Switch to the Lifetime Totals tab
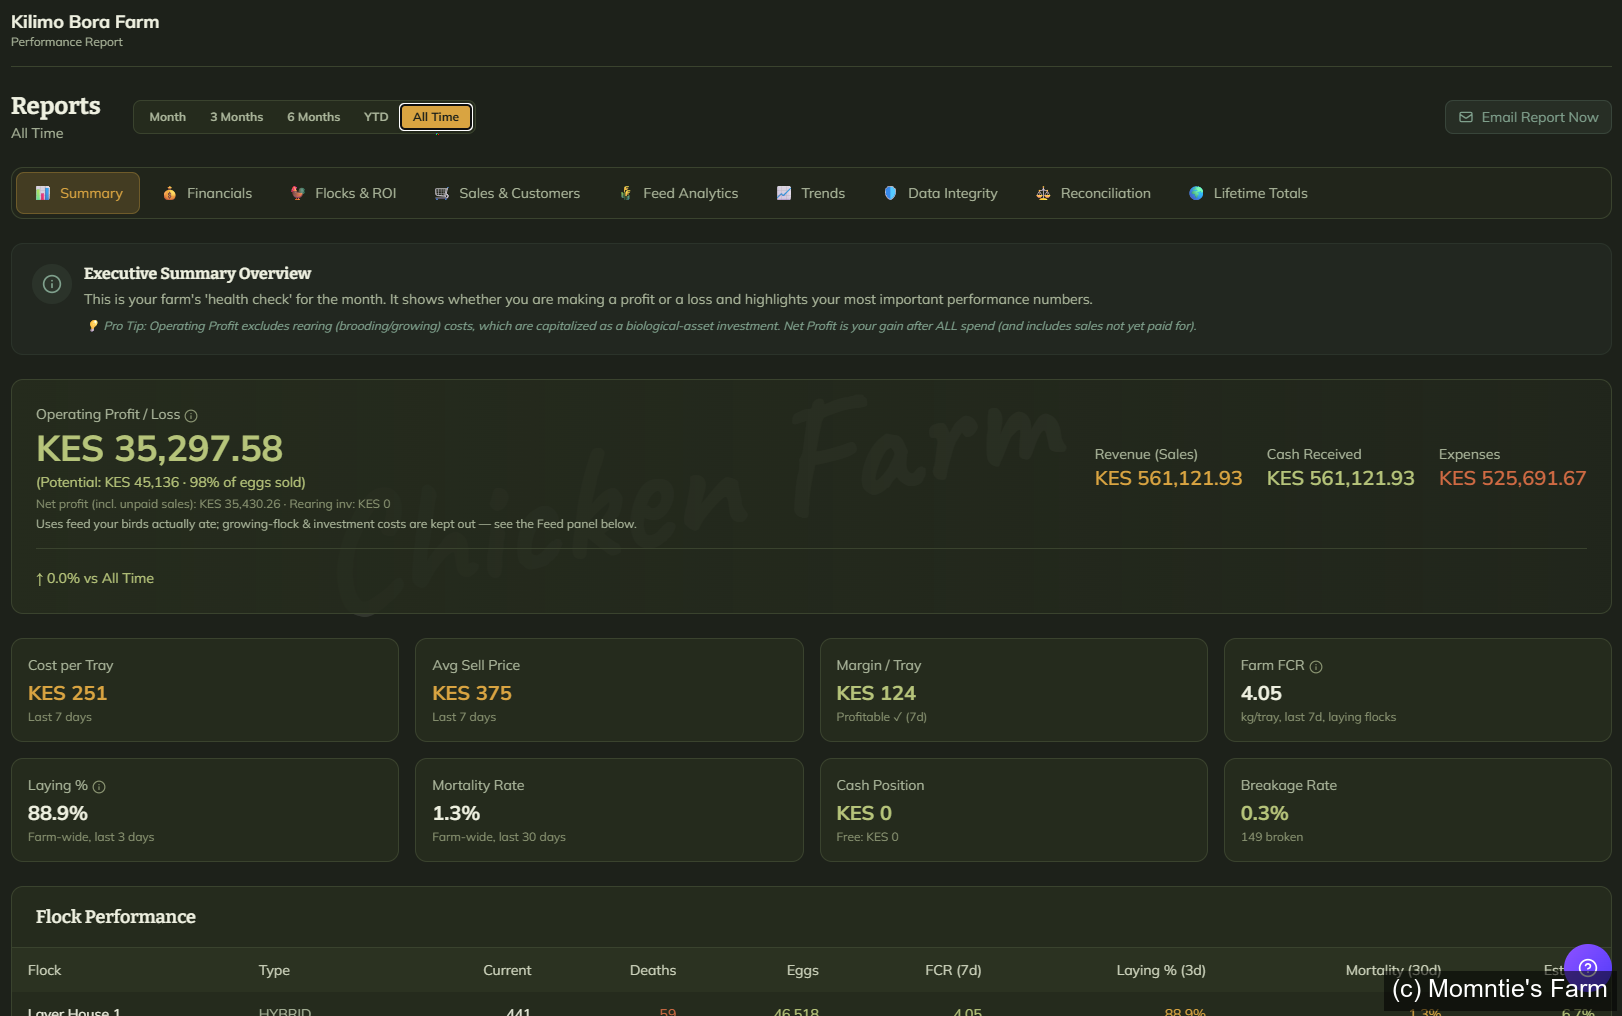 coord(1249,193)
